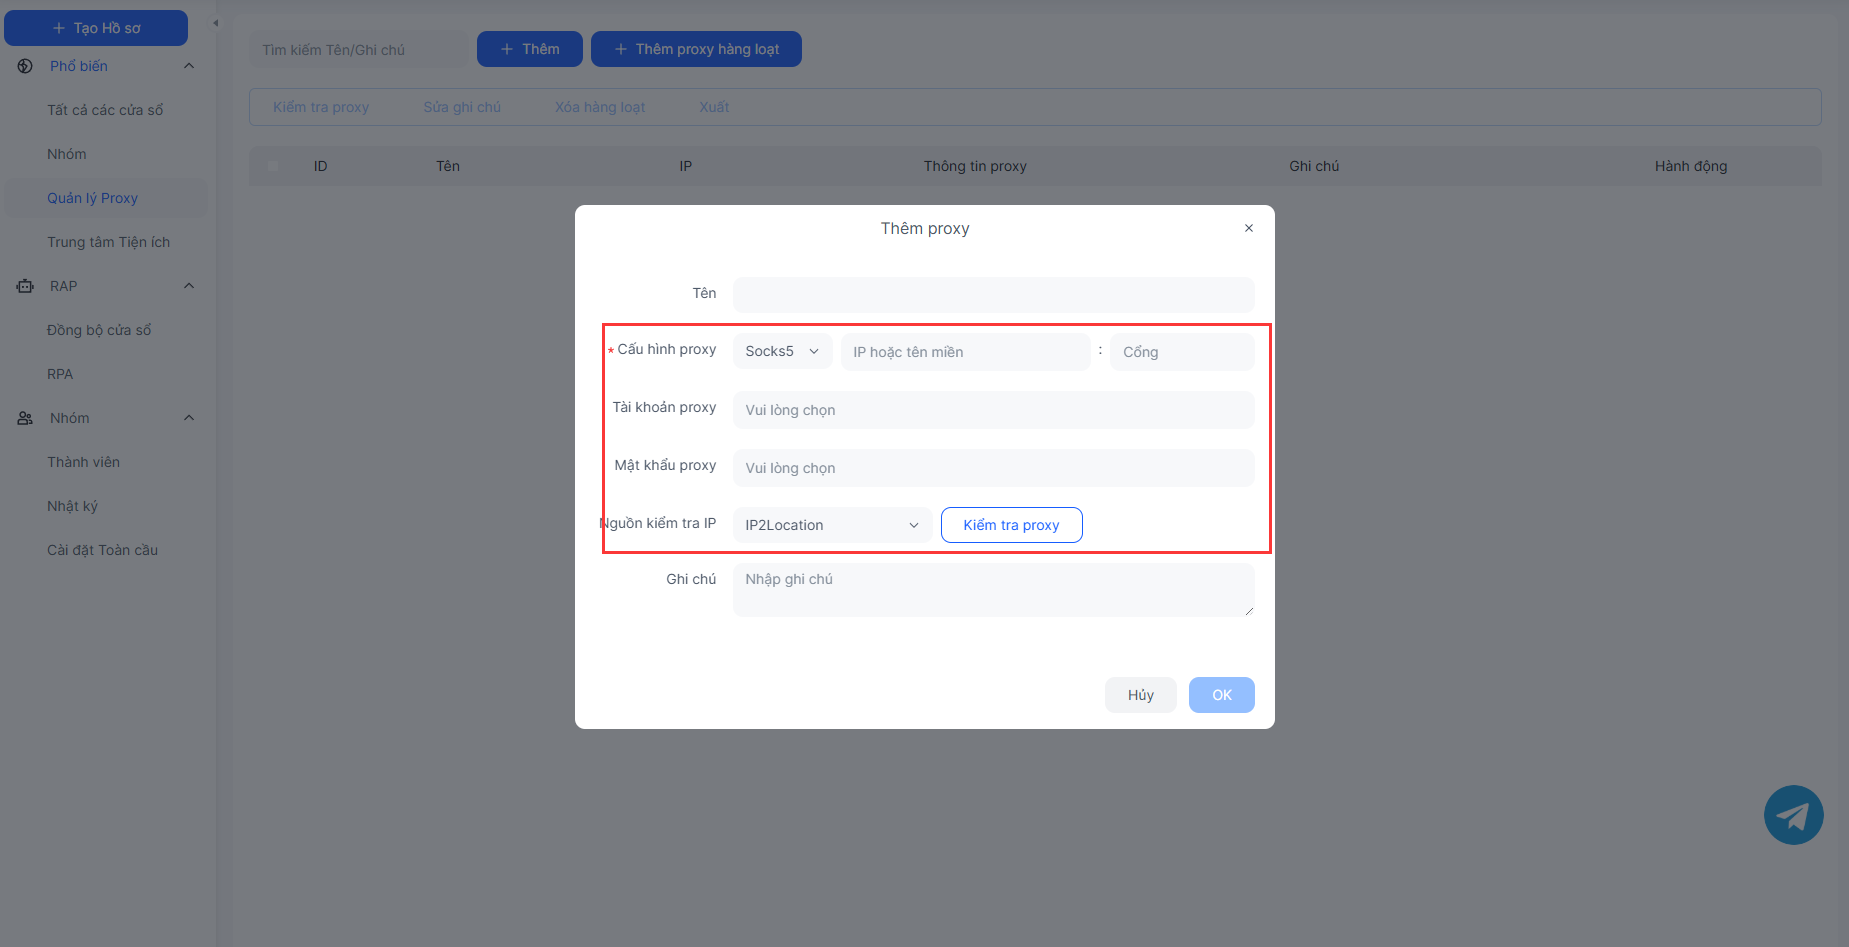Confirm with the OK button
This screenshot has width=1849, height=947.
[x=1221, y=695]
